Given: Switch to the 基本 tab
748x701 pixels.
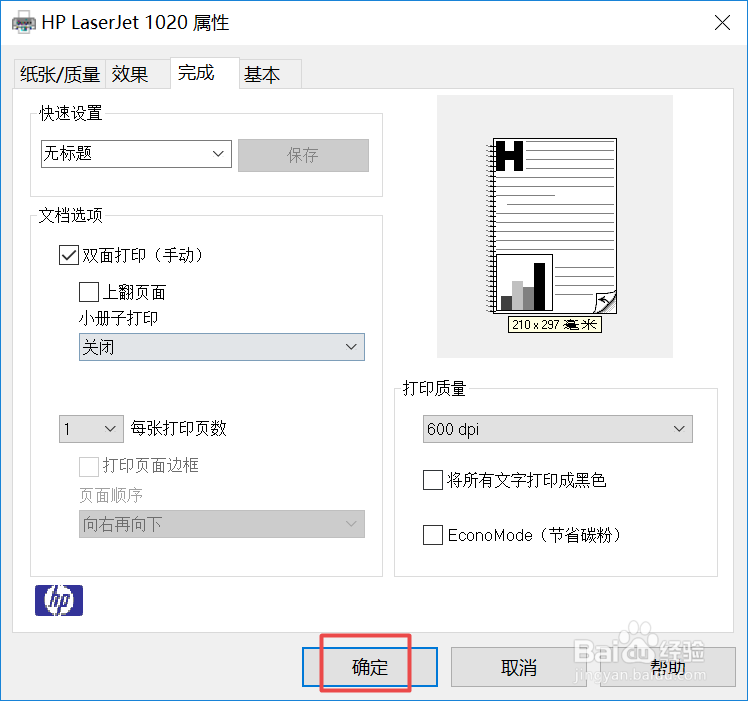Looking at the screenshot, I should [x=270, y=74].
